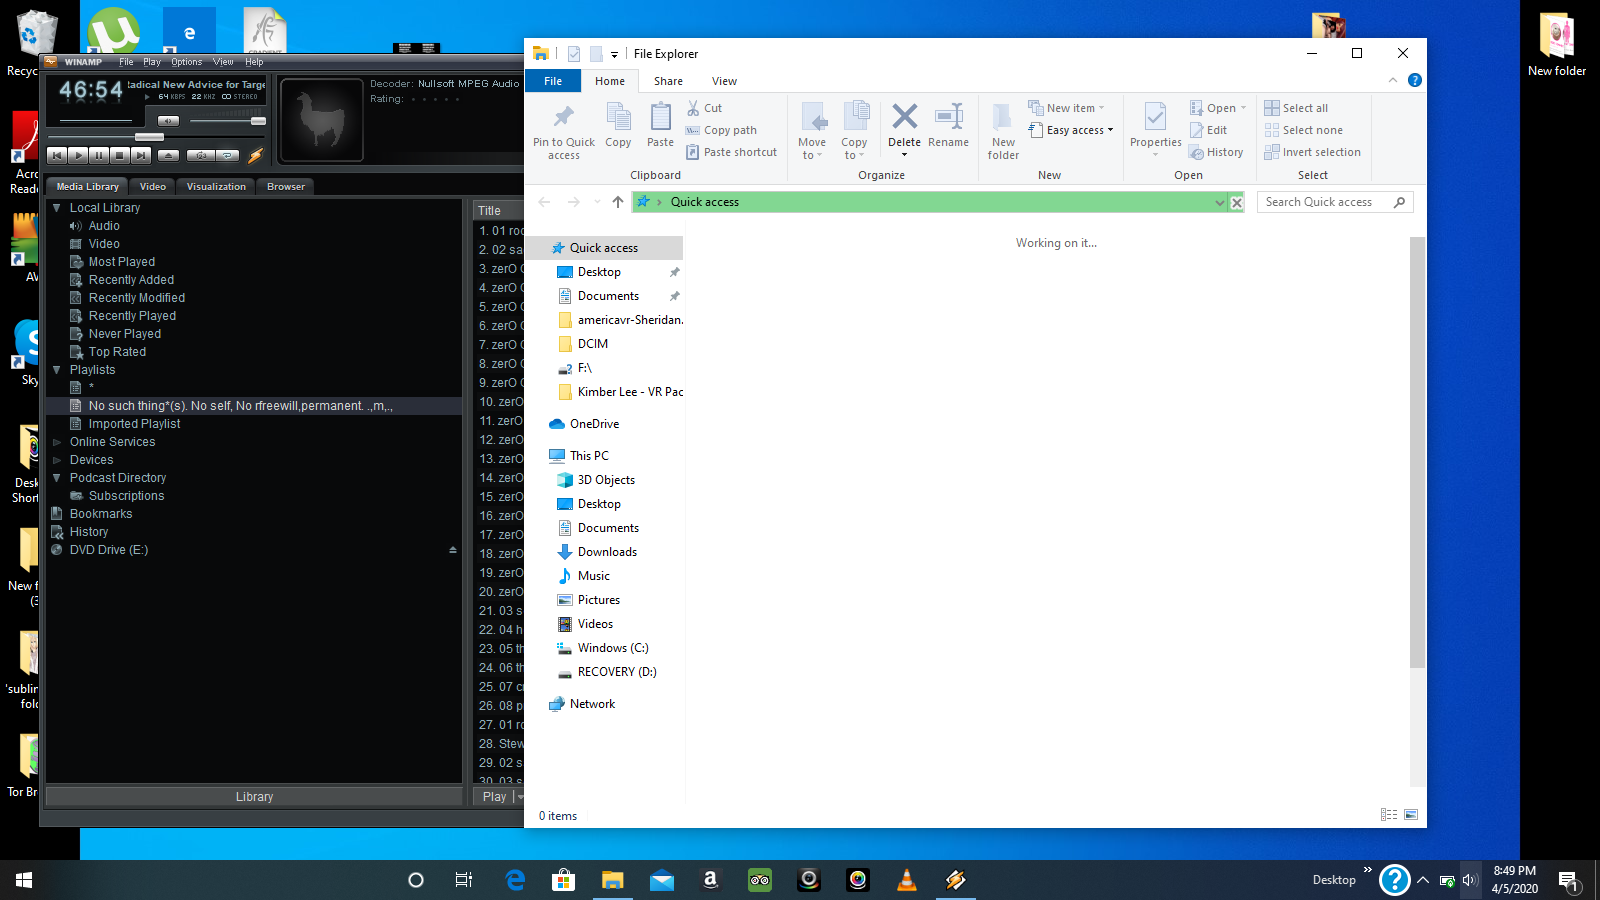This screenshot has width=1600, height=900.
Task: Open VLC from the taskbar
Action: coord(907,880)
